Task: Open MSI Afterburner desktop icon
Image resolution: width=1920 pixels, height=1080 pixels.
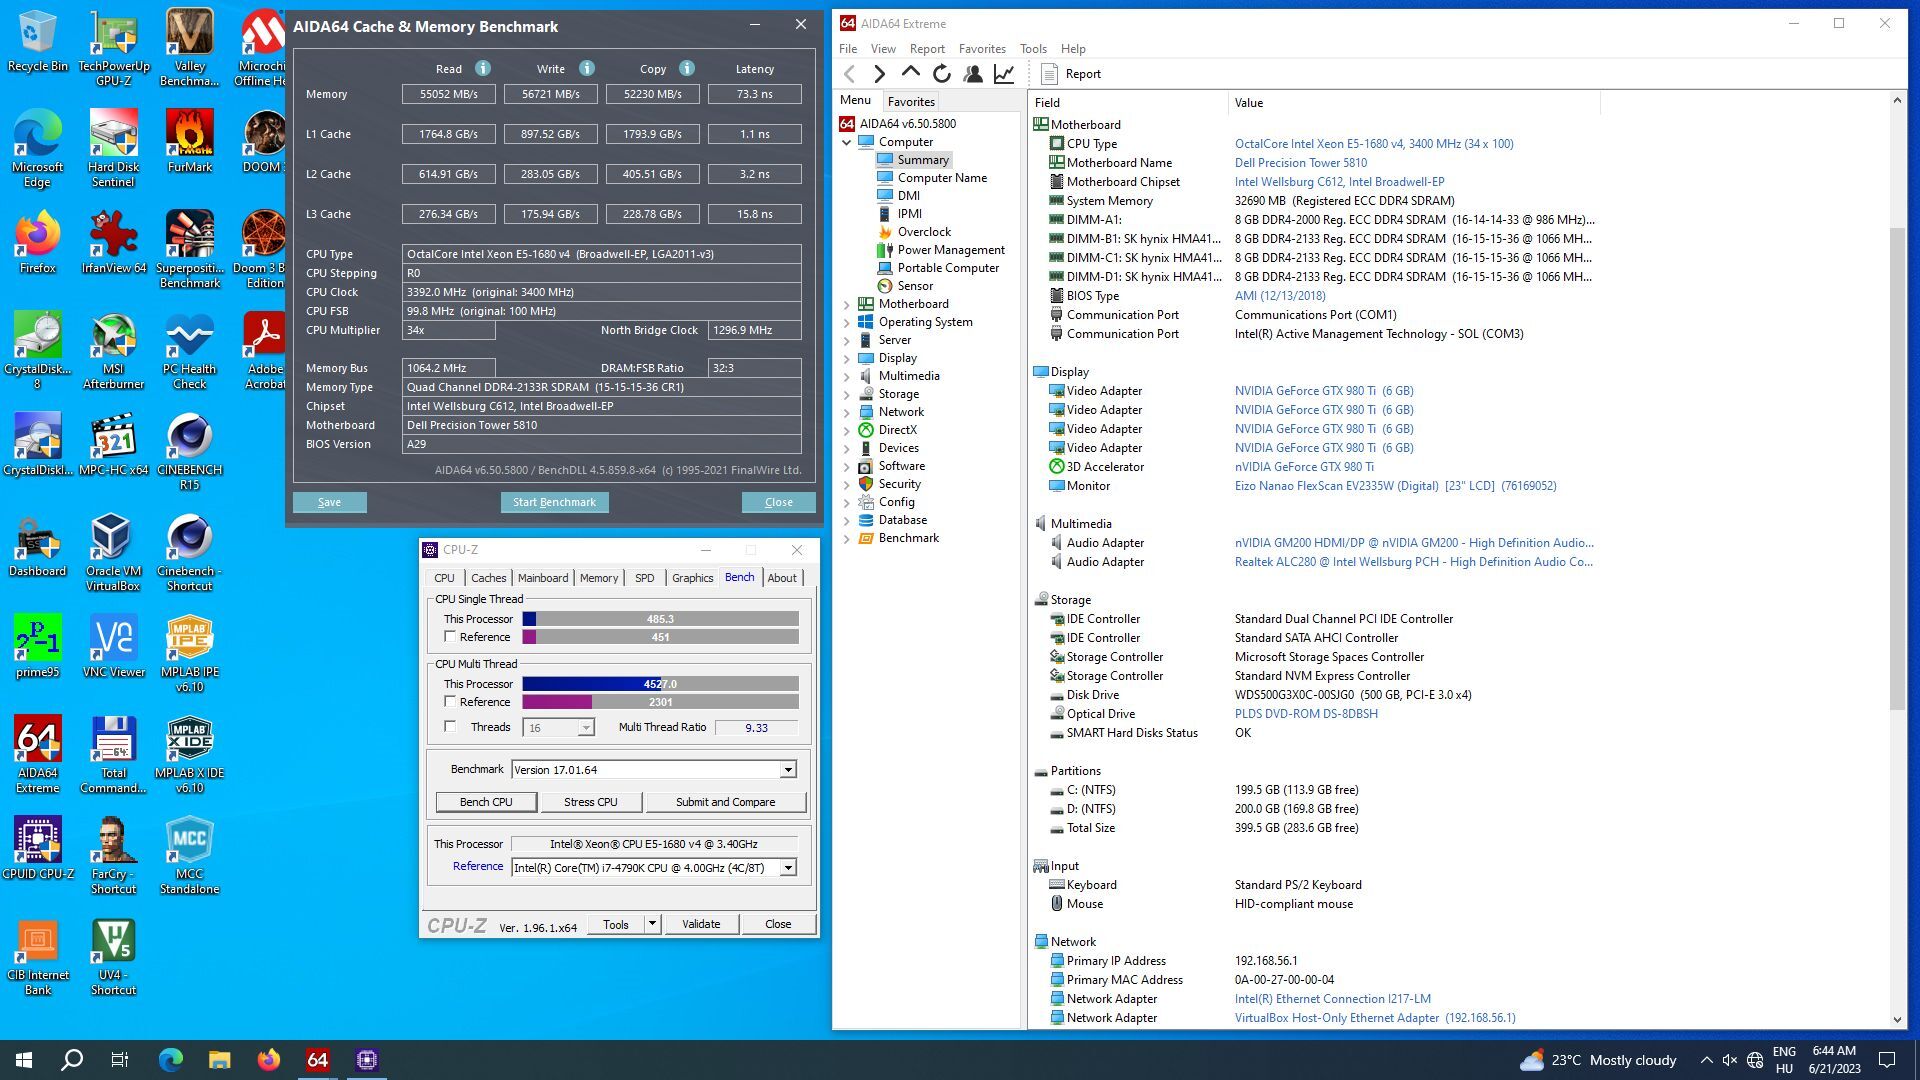Action: coord(113,351)
